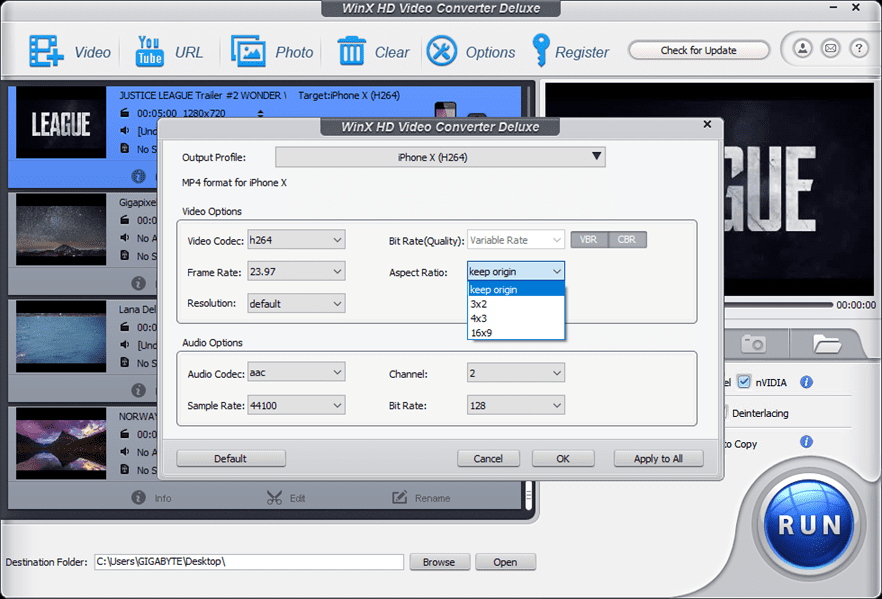Open the YouTube URL downloader
Image resolution: width=882 pixels, height=599 pixels.
(x=149, y=51)
